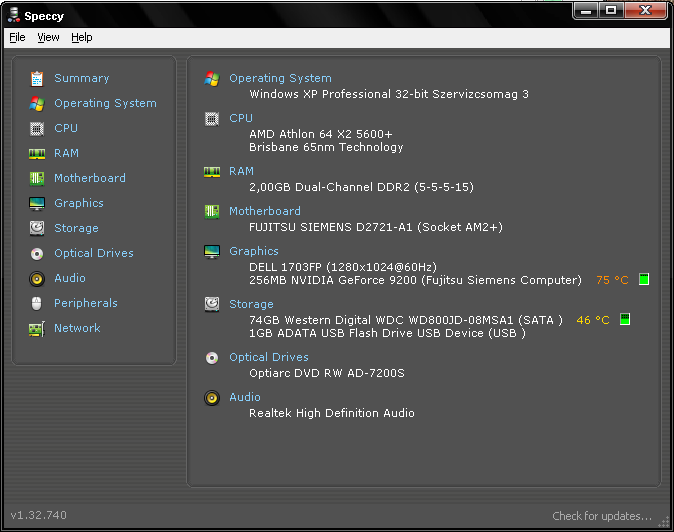Select the CPU chip icon in sidebar
This screenshot has width=674, height=532.
37,128
